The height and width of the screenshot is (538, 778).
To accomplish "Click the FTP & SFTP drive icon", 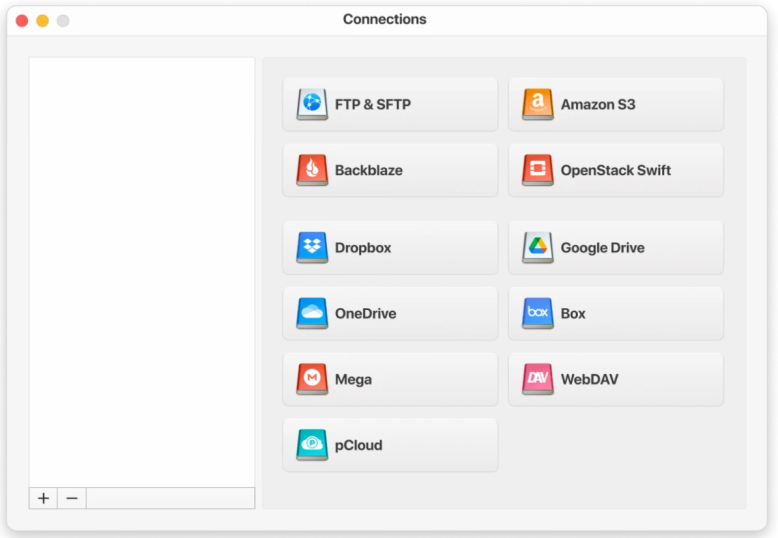I will click(x=312, y=104).
